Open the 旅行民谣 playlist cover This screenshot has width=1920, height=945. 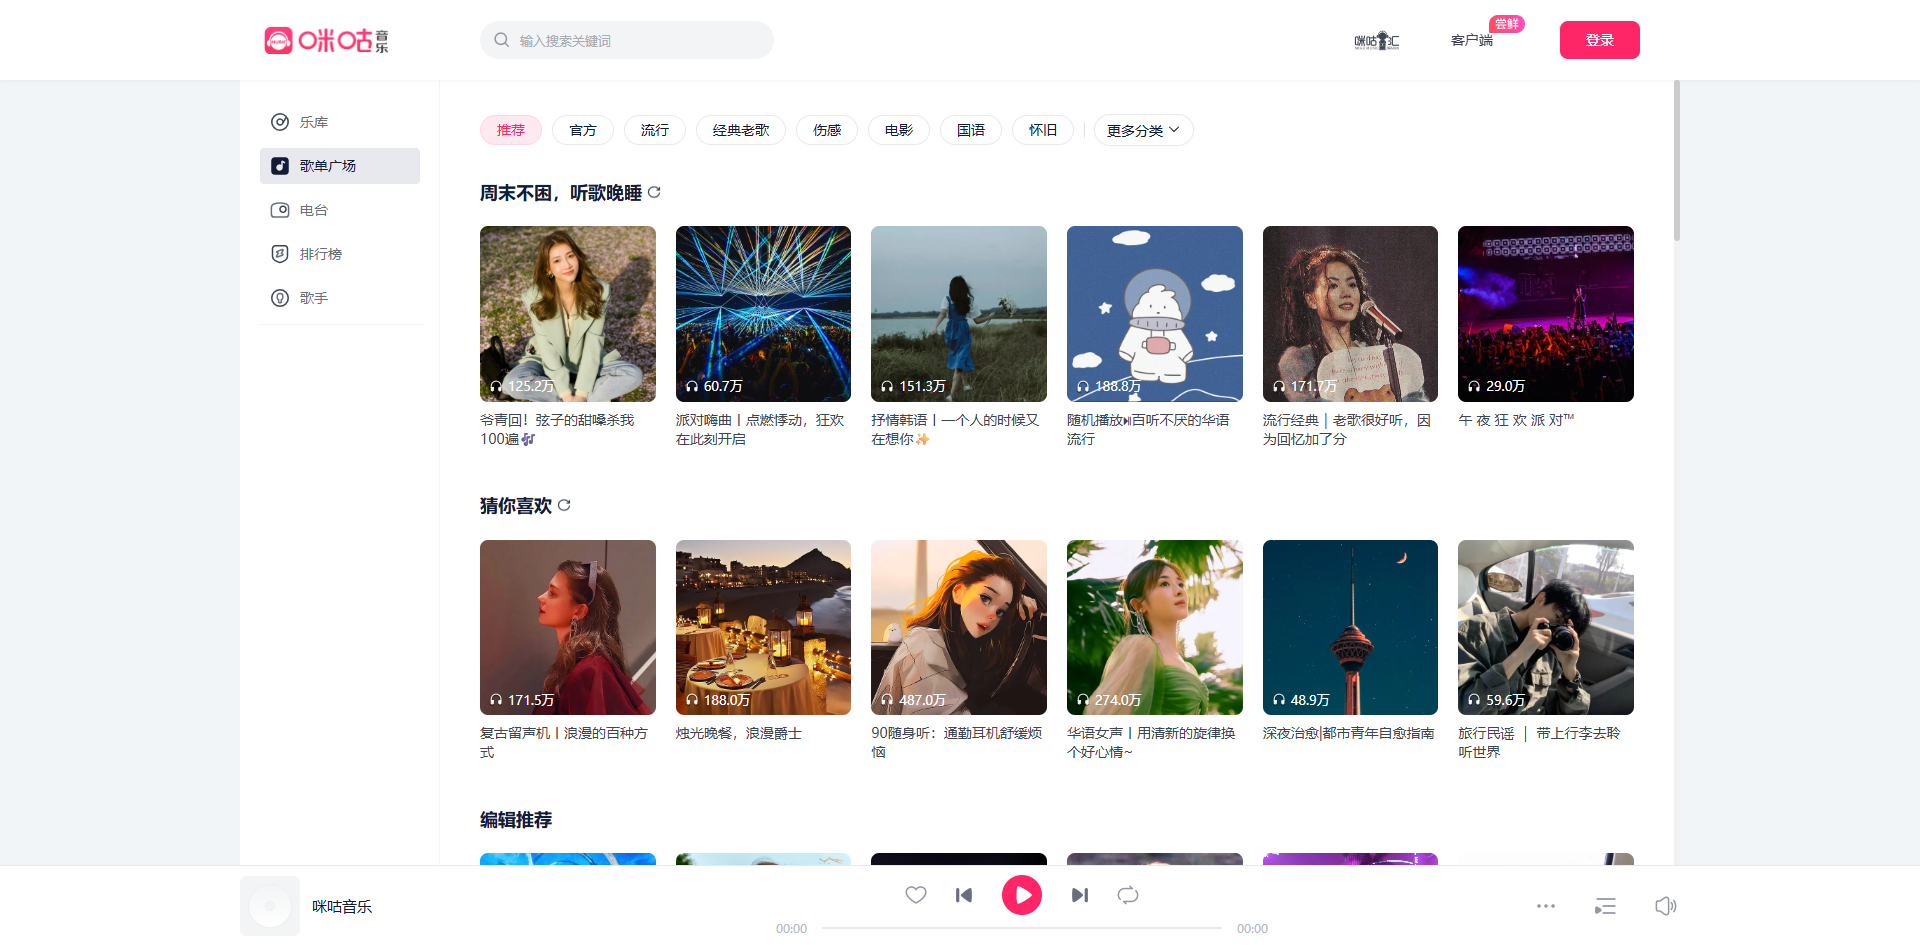pyautogui.click(x=1546, y=627)
